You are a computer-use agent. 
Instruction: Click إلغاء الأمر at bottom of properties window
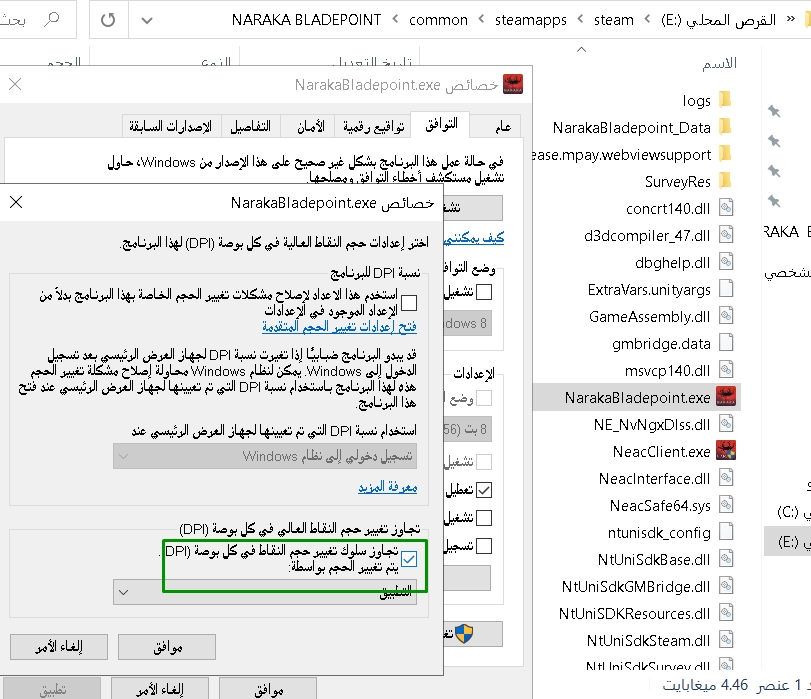[x=160, y=690]
